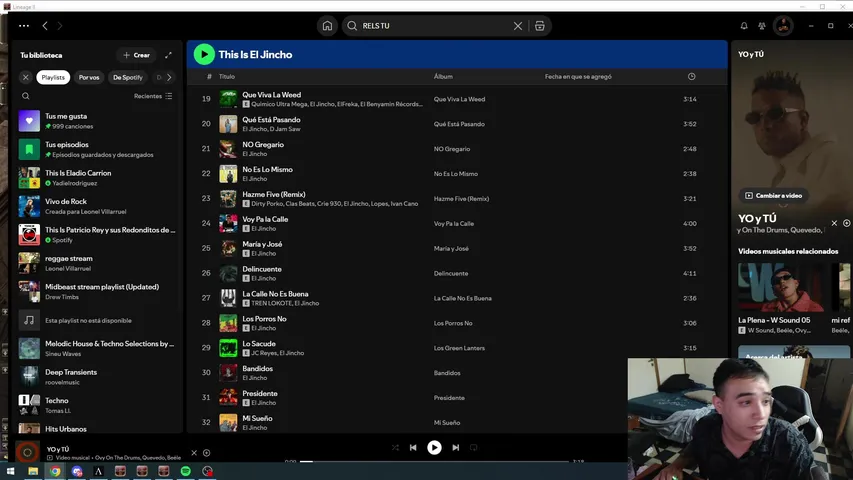Open Vivo de Rock playlist
Image resolution: width=853 pixels, height=480 pixels.
point(96,206)
